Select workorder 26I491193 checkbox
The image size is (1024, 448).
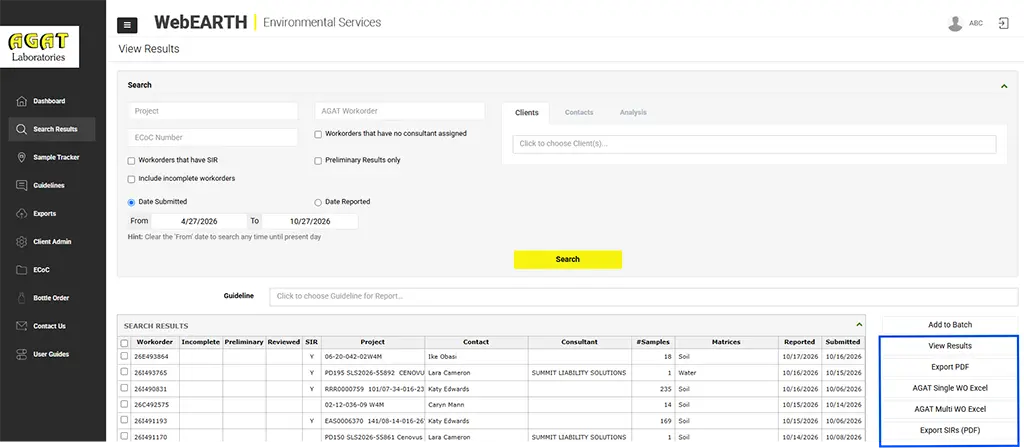[x=124, y=421]
